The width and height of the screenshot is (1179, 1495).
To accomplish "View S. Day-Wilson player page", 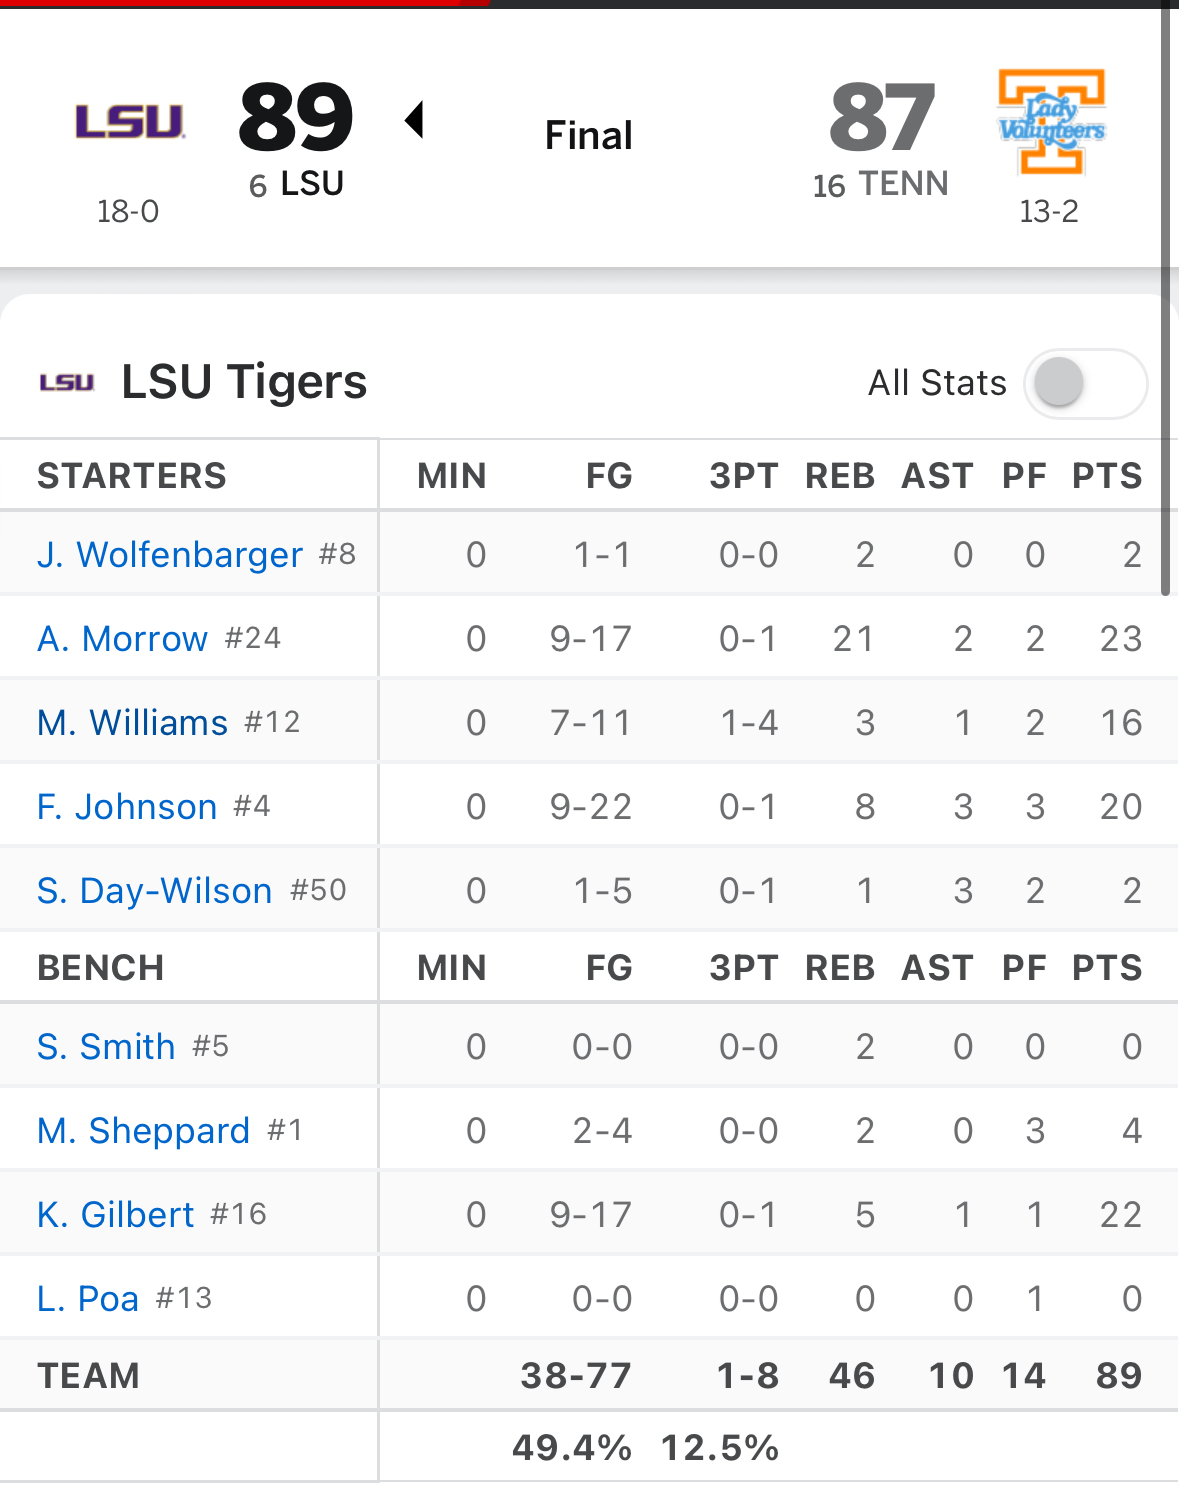I will coord(155,891).
